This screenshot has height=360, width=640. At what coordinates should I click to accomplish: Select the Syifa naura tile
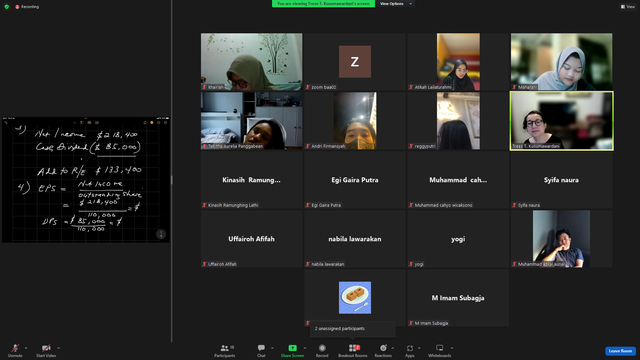561,180
